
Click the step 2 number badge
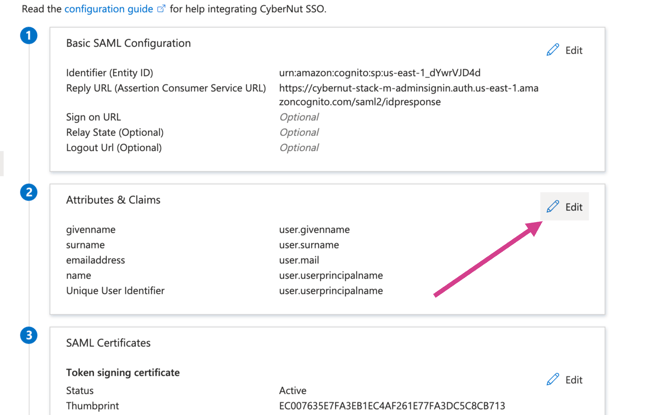[x=29, y=192]
